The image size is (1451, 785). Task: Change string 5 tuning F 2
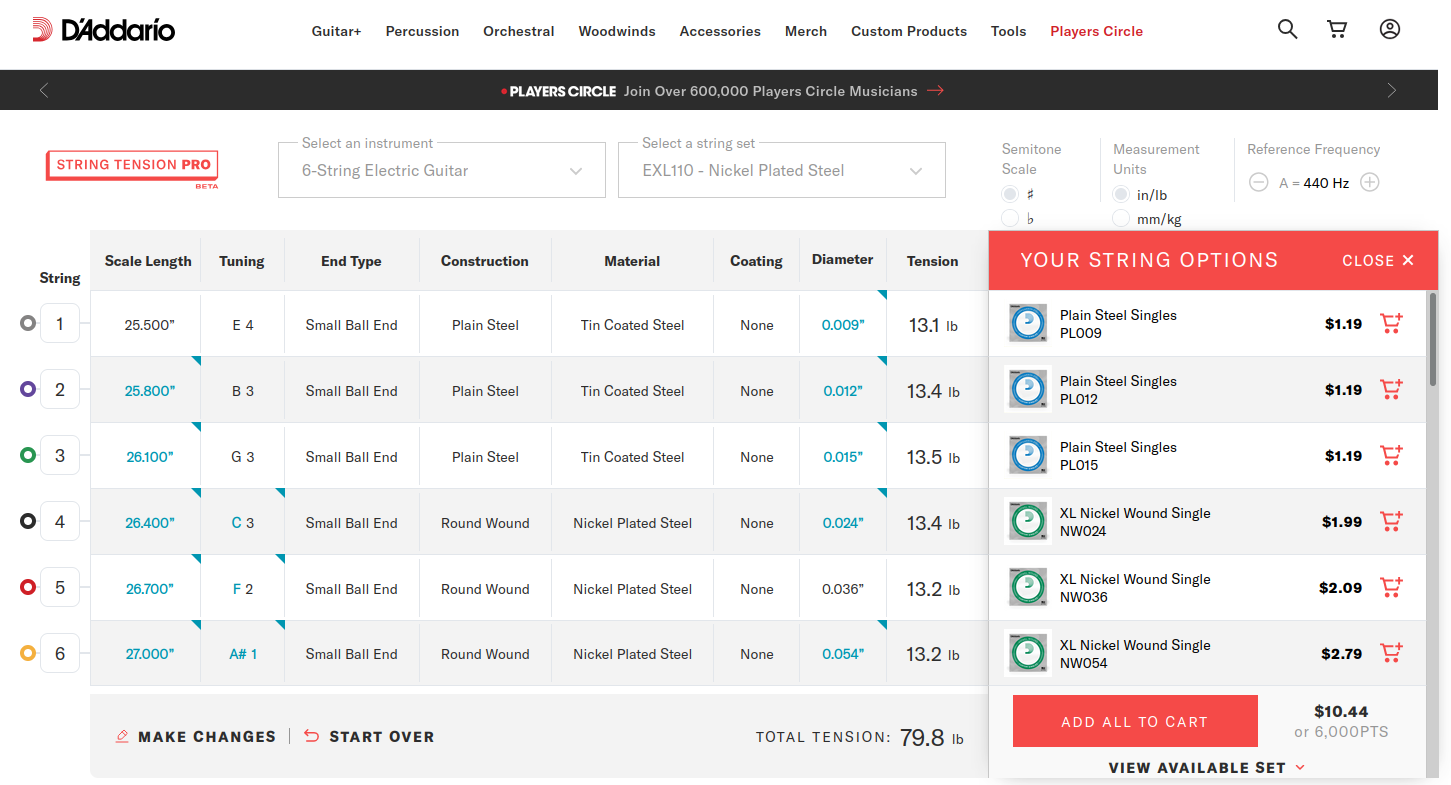click(x=243, y=589)
